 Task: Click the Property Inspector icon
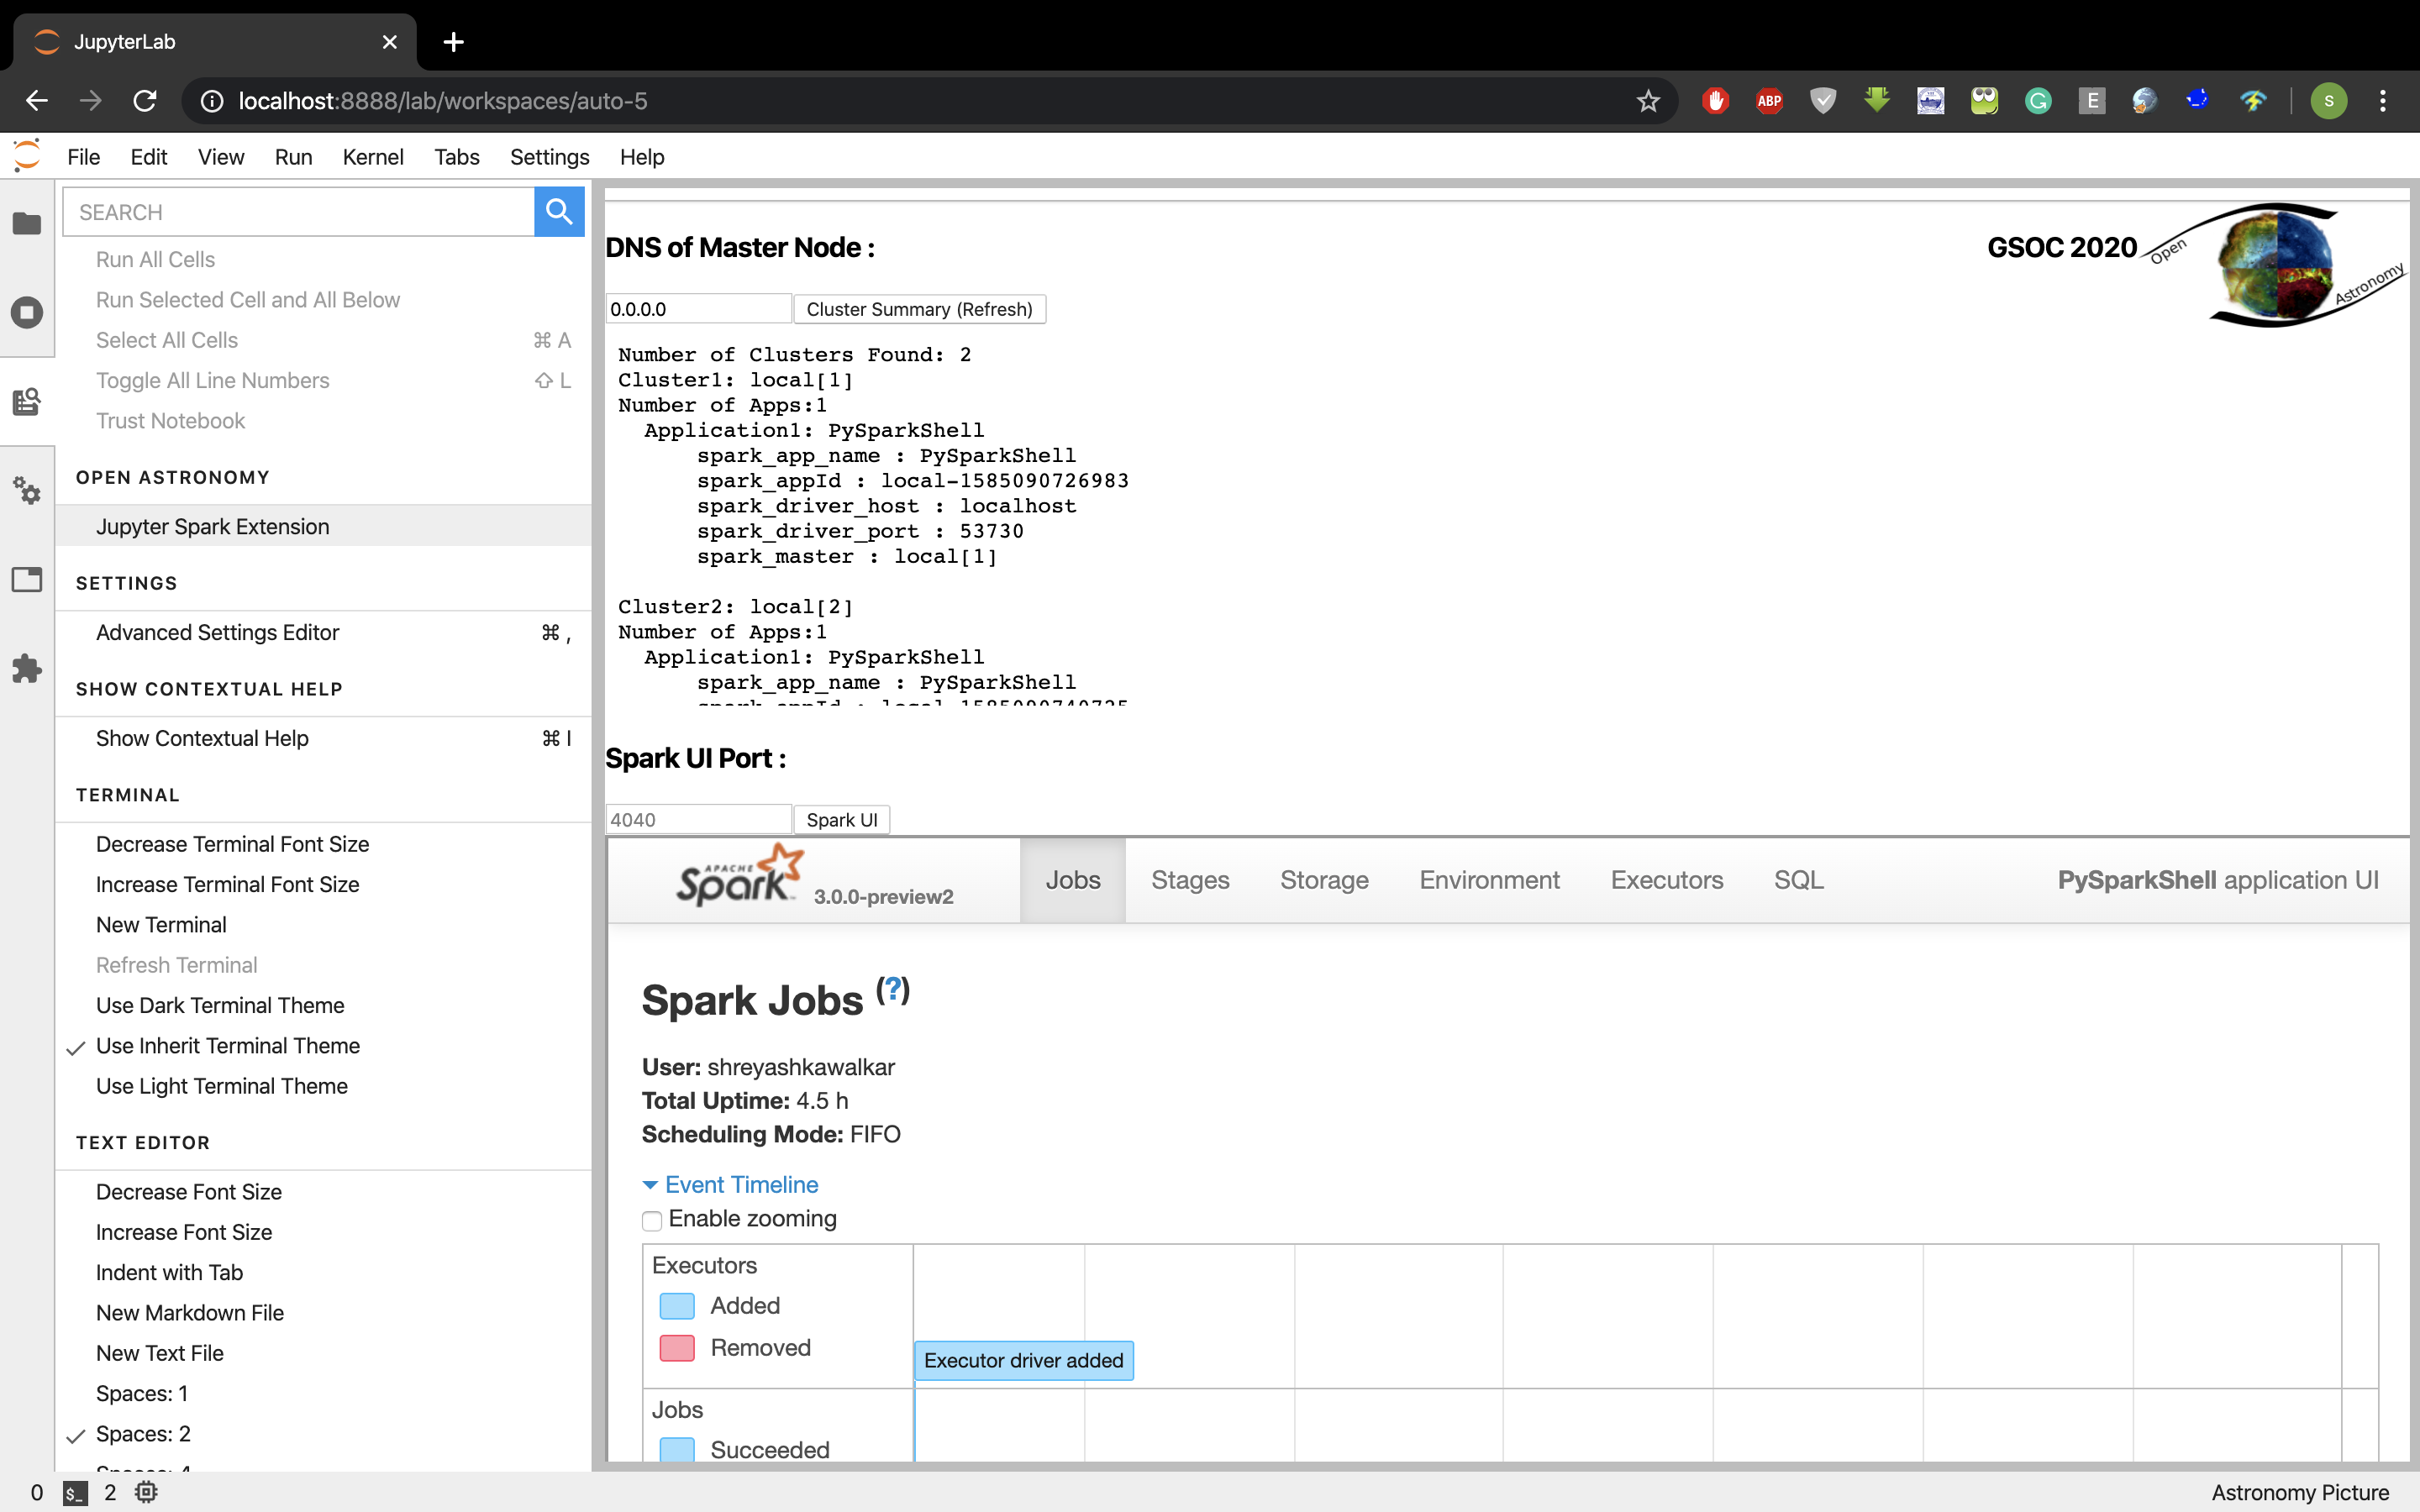(24, 490)
